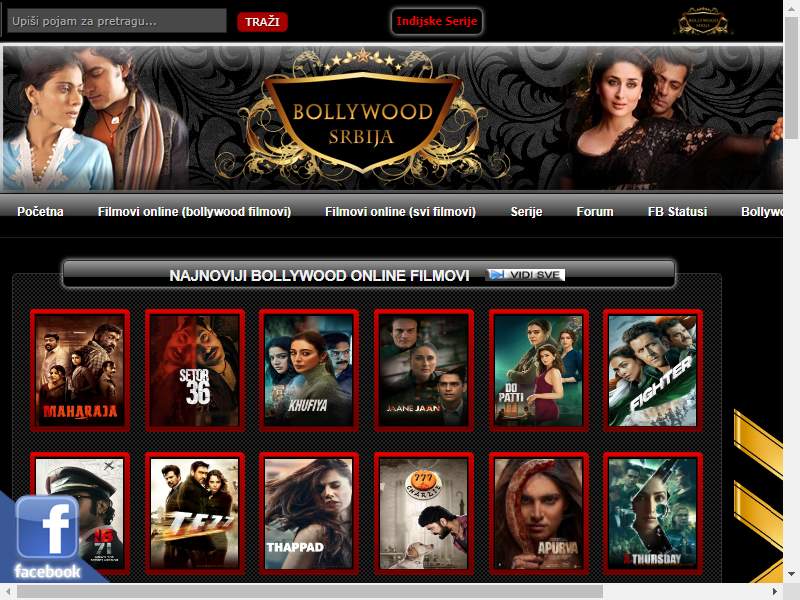Open the Forum menu item
This screenshot has height=600, width=800.
click(x=595, y=212)
